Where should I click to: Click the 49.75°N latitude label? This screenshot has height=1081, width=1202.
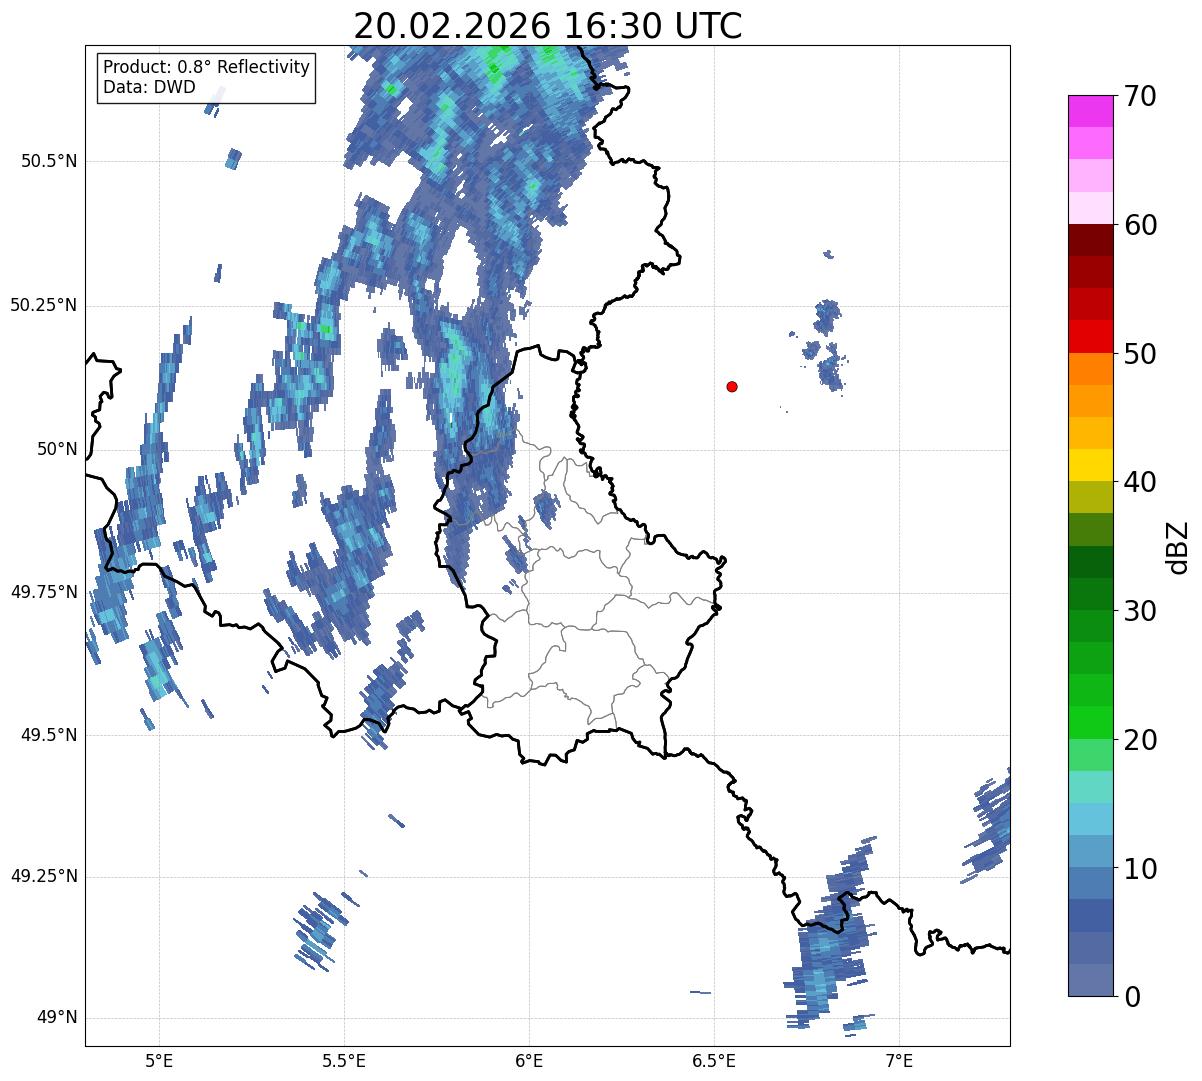pyautogui.click(x=44, y=592)
